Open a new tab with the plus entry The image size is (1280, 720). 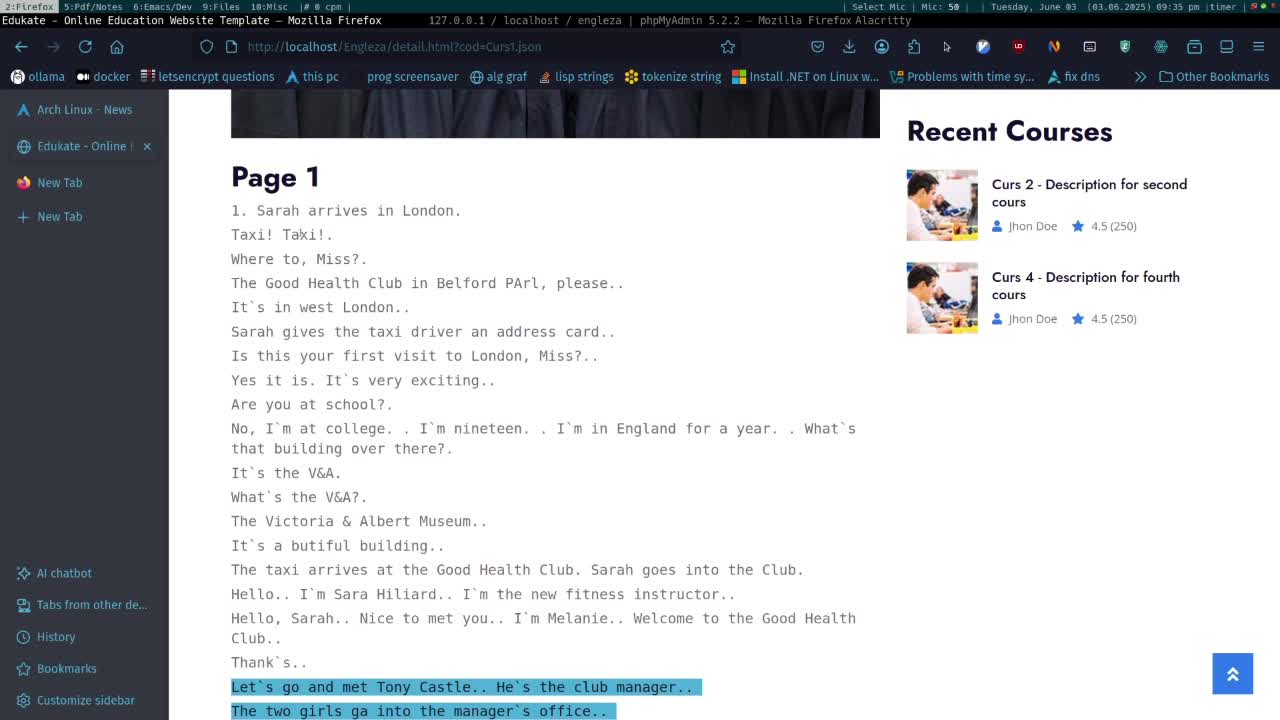(x=84, y=217)
